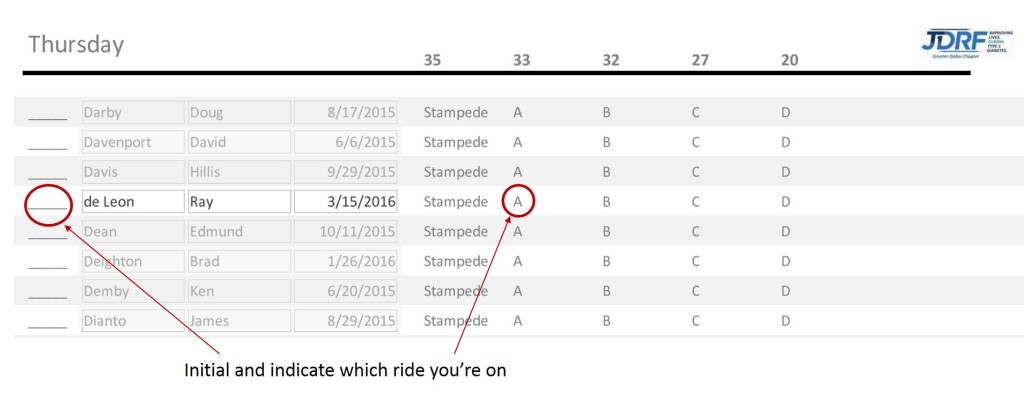The image size is (1024, 394).
Task: Click the Thursday heading
Action: point(76,44)
